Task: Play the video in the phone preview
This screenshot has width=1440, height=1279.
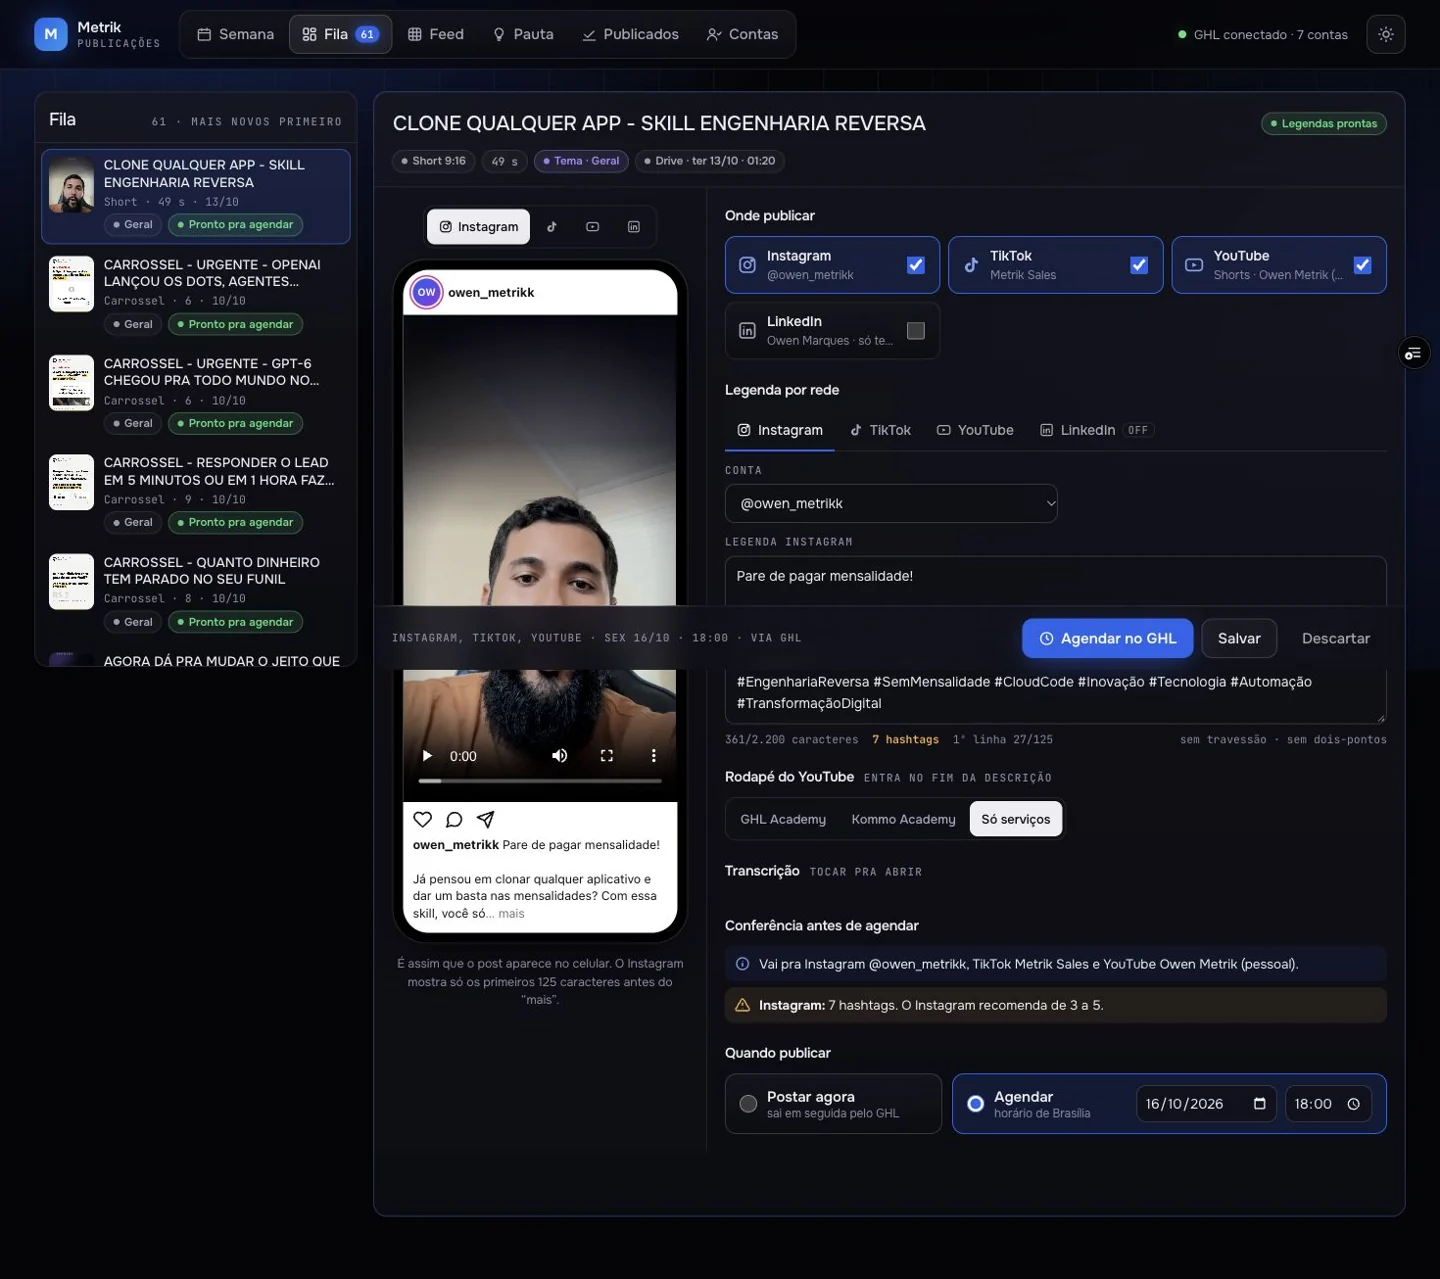Action: coord(427,756)
